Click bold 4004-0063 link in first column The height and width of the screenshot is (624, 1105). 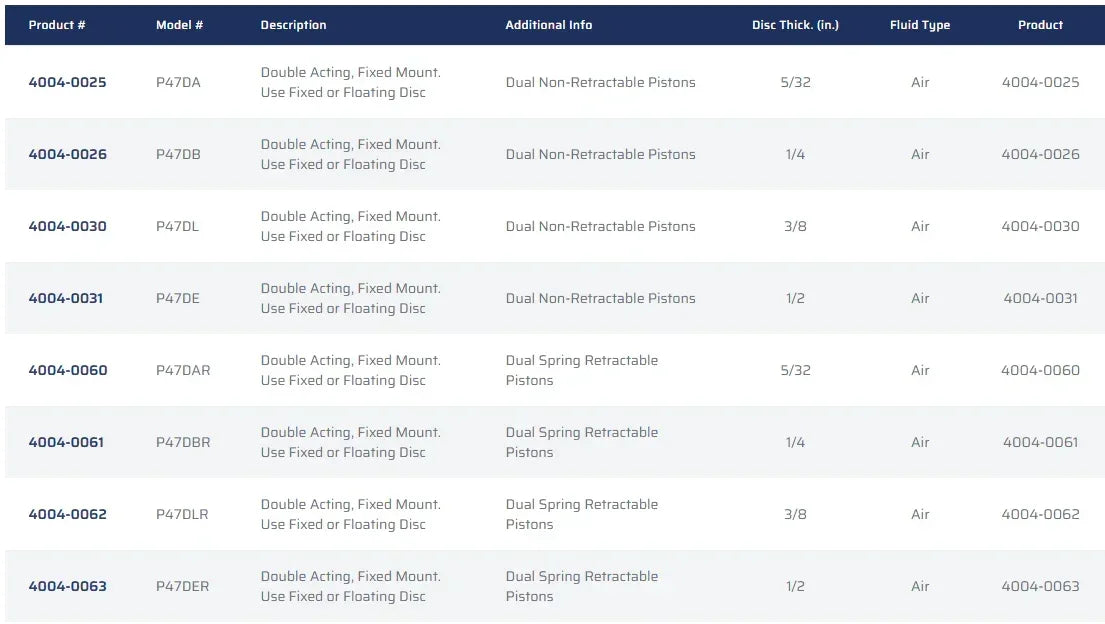[67, 586]
